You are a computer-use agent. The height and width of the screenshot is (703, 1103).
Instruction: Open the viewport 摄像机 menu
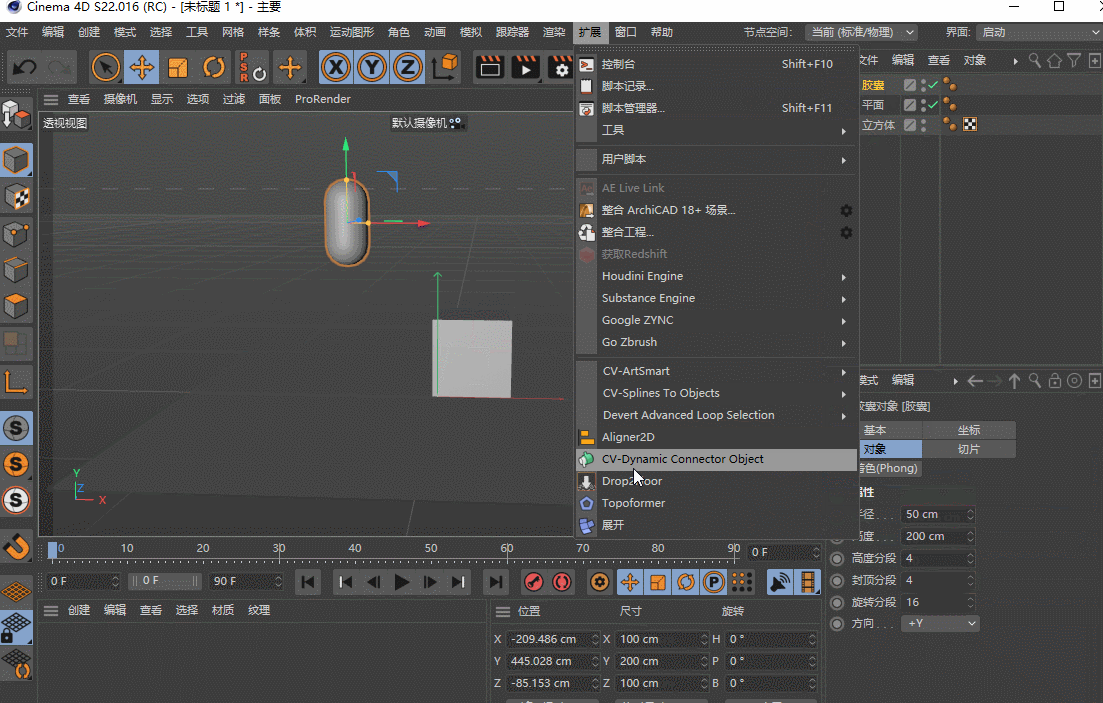(120, 99)
